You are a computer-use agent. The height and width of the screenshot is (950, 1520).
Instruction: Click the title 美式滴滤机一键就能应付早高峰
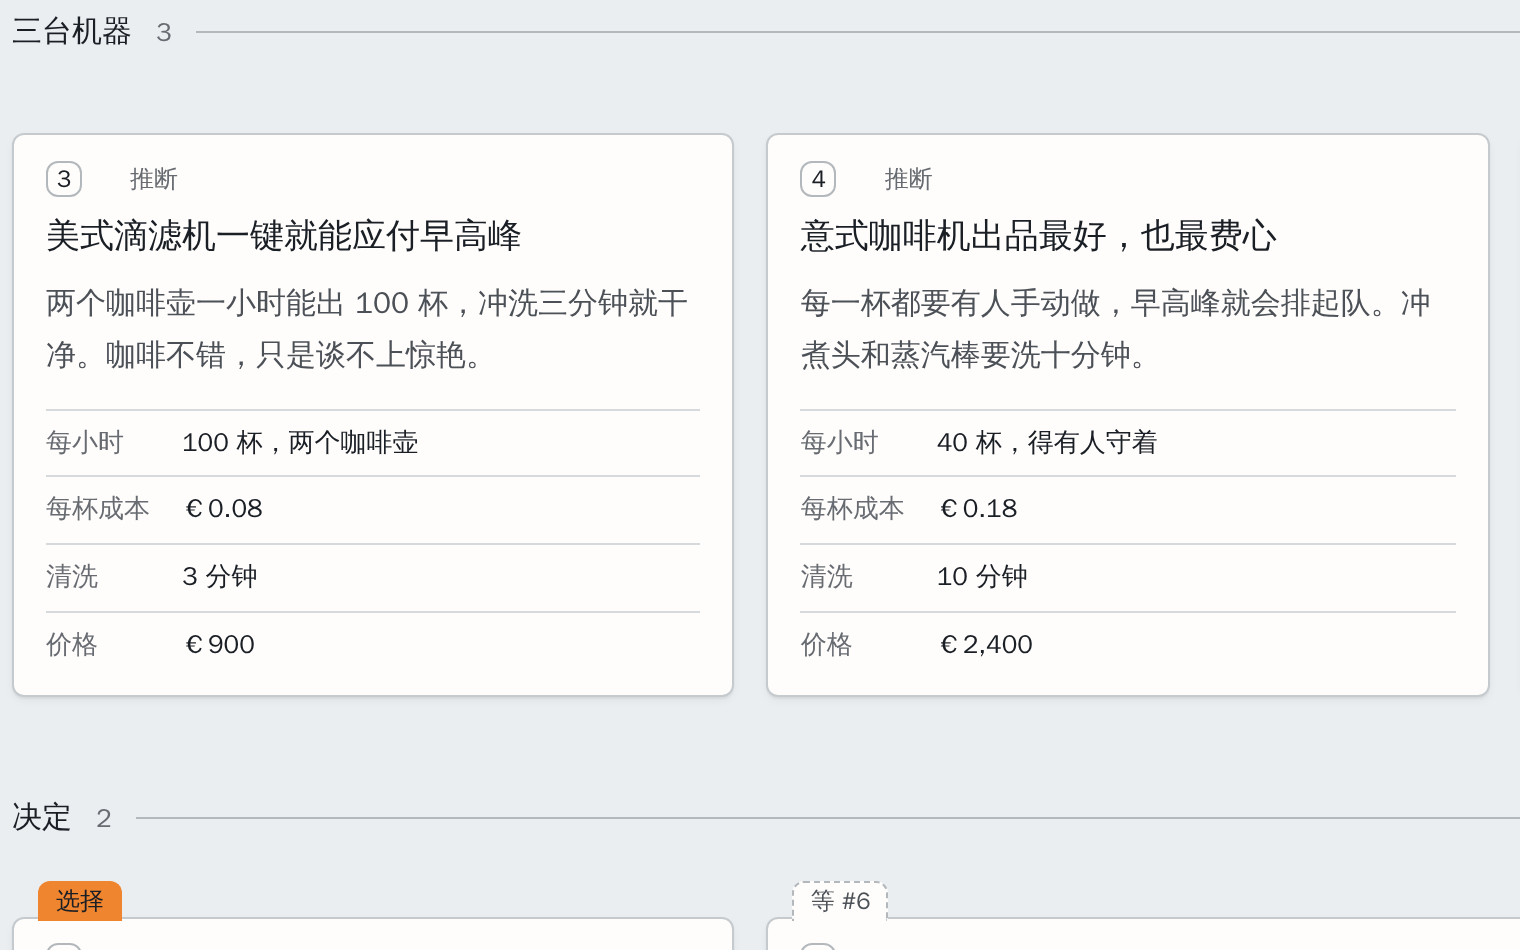(x=284, y=236)
